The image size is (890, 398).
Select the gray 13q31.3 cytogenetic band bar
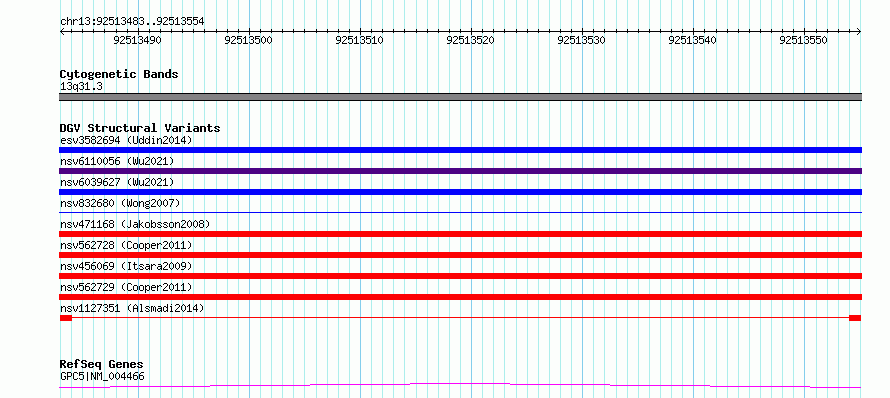(x=460, y=97)
